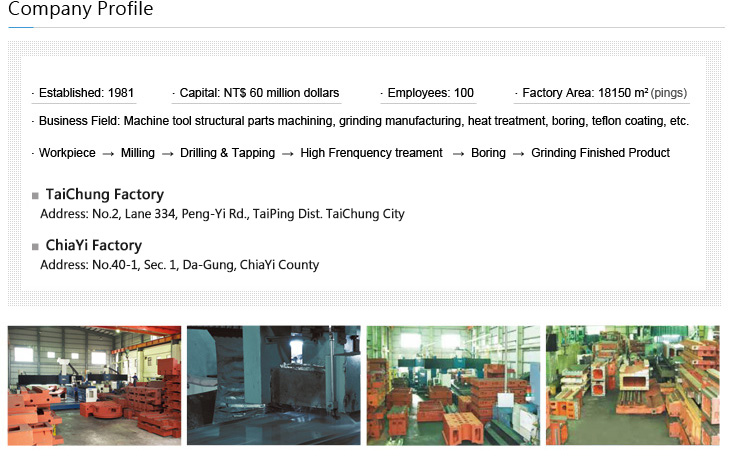Click the Boring process step
This screenshot has height=467, width=735.
pyautogui.click(x=488, y=153)
